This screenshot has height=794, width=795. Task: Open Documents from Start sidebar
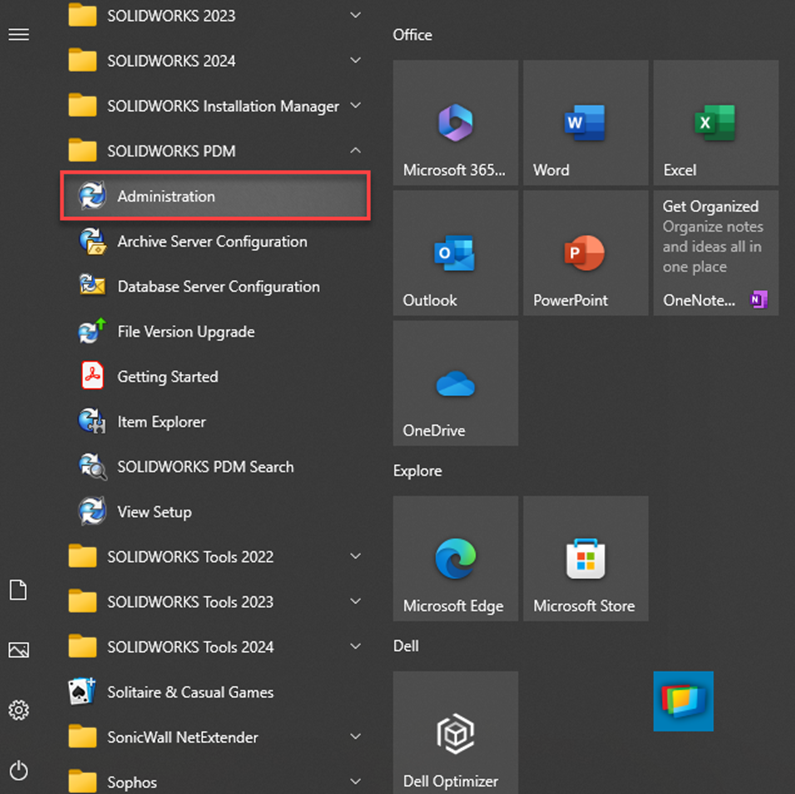[19, 590]
